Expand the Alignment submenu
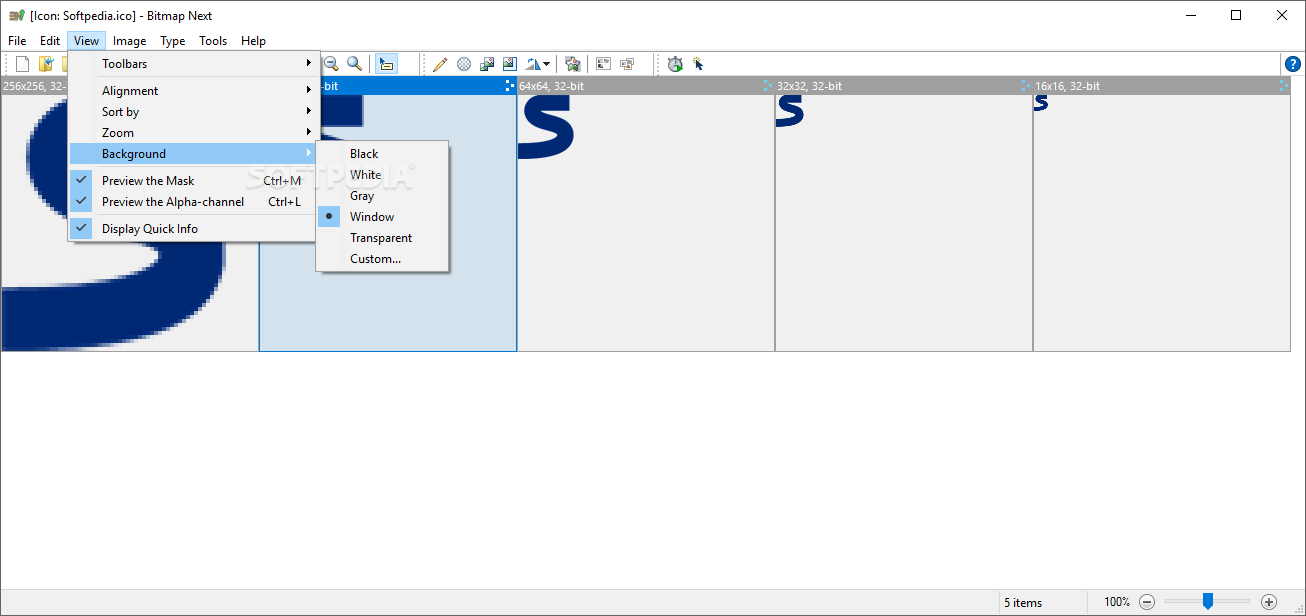 pos(194,91)
